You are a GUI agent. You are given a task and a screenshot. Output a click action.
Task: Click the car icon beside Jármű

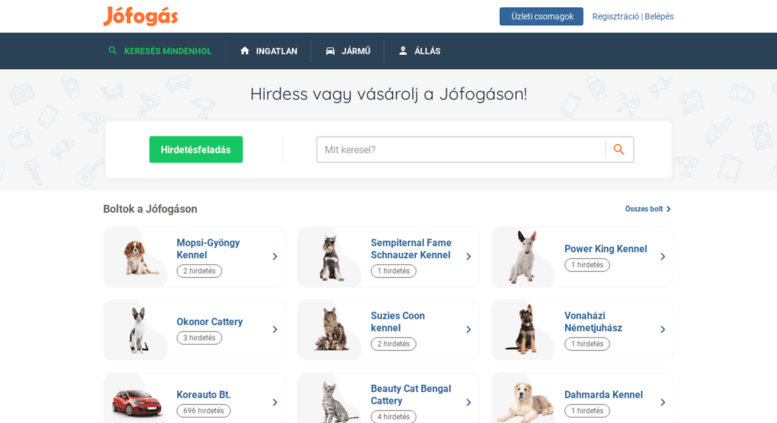(x=330, y=51)
